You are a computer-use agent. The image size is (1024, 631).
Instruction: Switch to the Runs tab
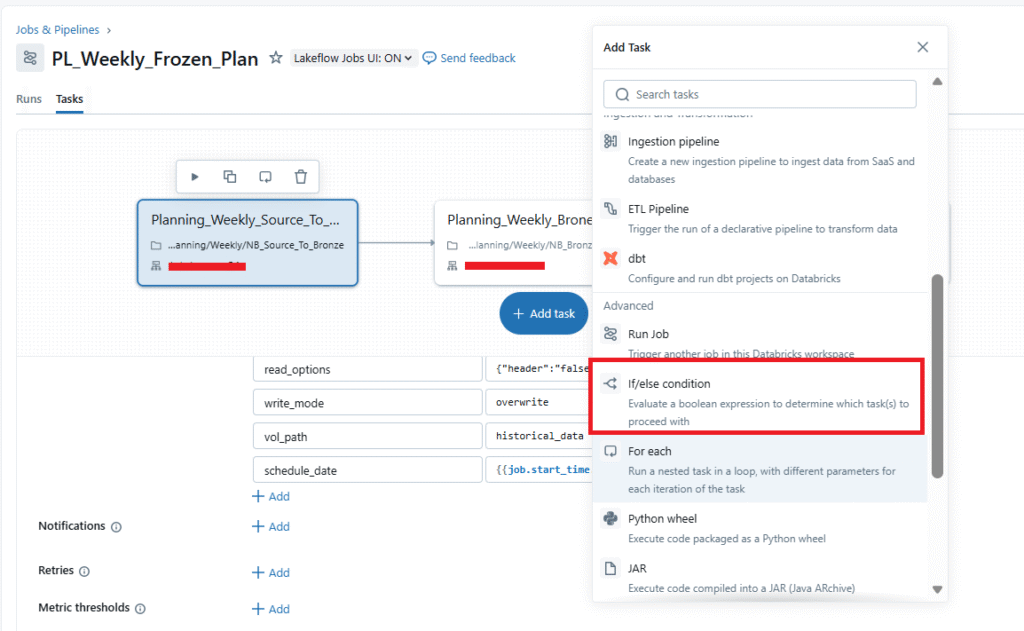(28, 99)
